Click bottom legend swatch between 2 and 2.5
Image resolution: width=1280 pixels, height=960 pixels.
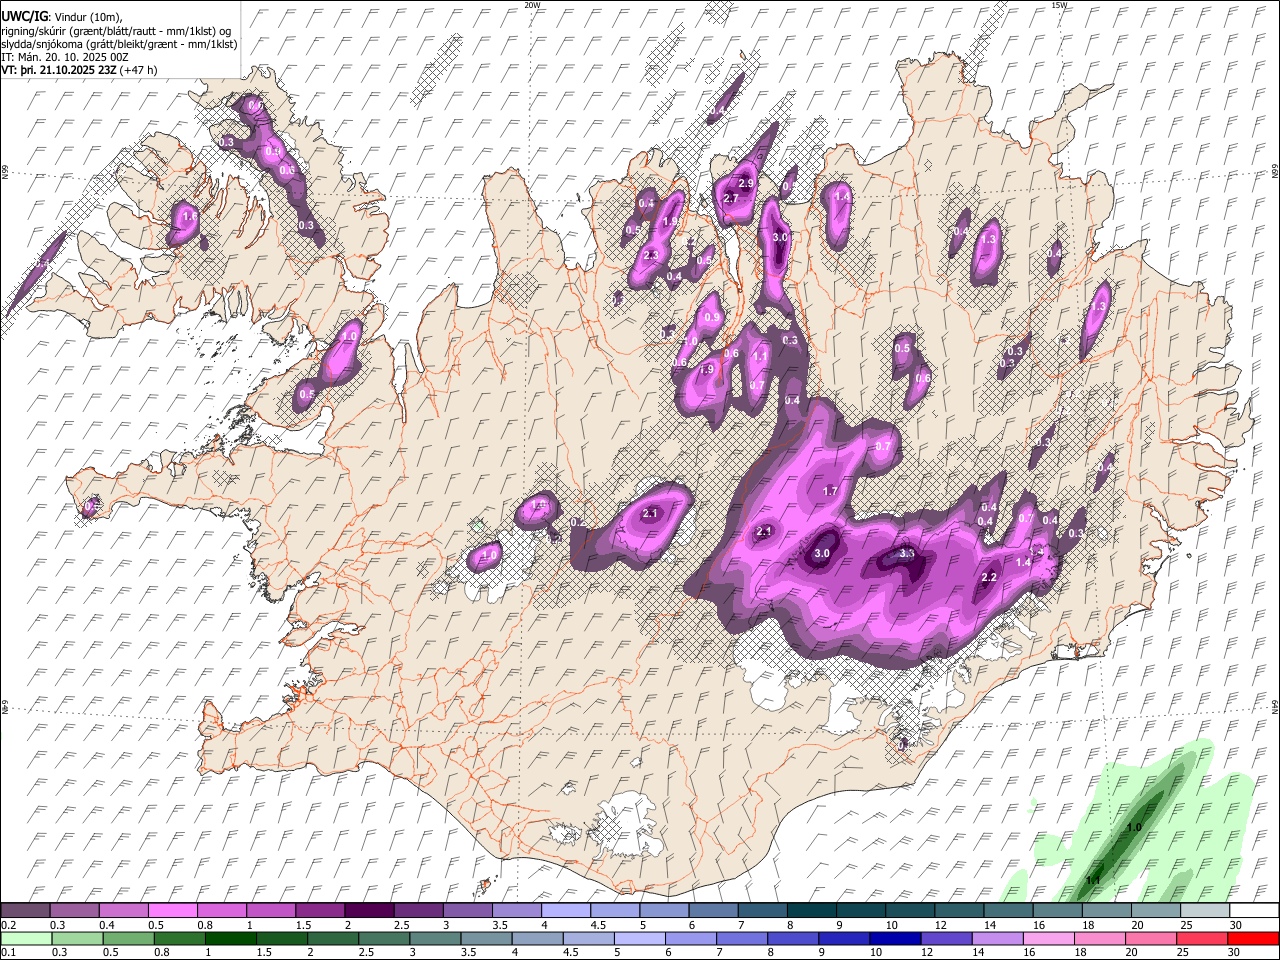pos(333,938)
